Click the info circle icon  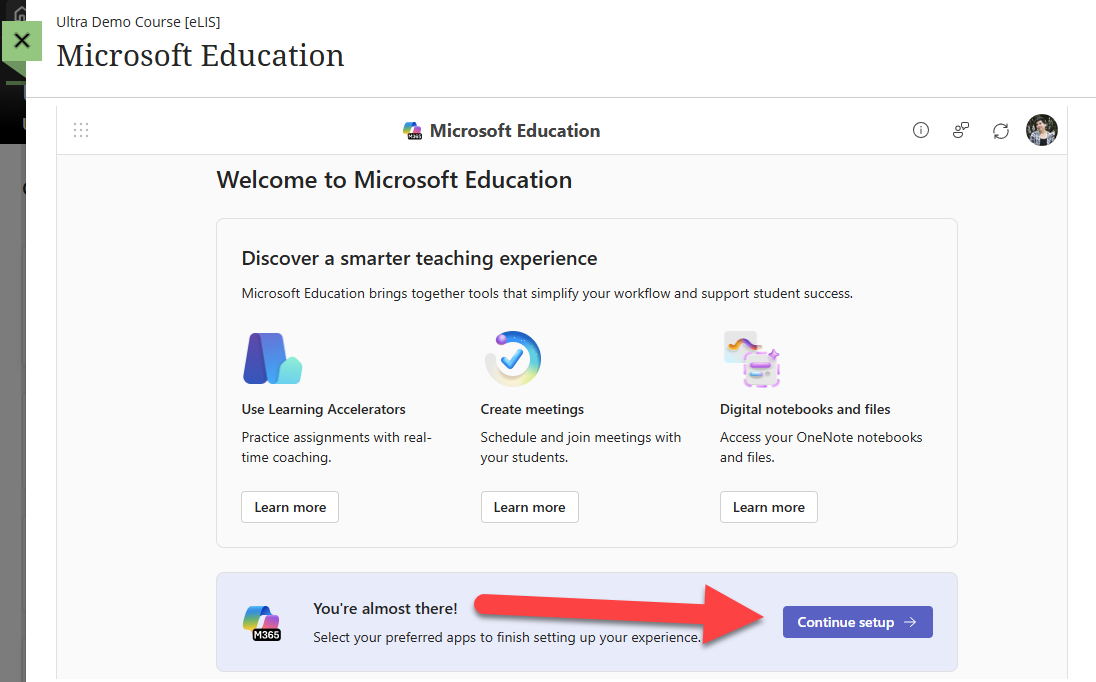pos(921,130)
